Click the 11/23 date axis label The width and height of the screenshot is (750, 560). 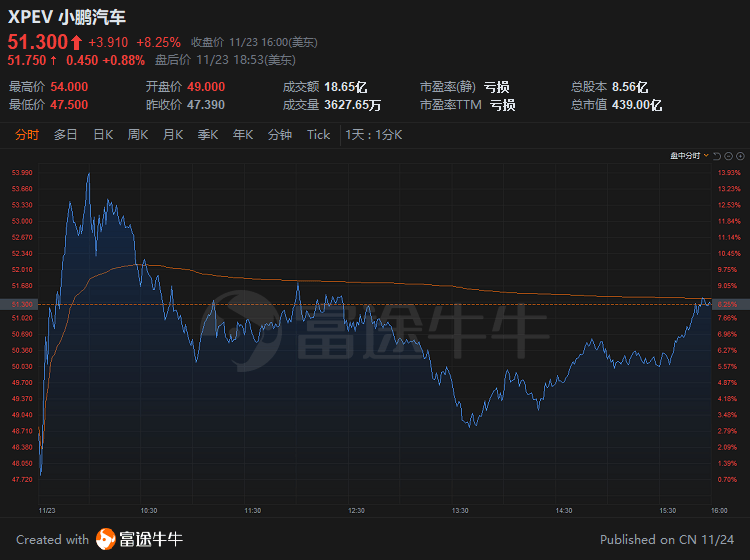pos(47,510)
